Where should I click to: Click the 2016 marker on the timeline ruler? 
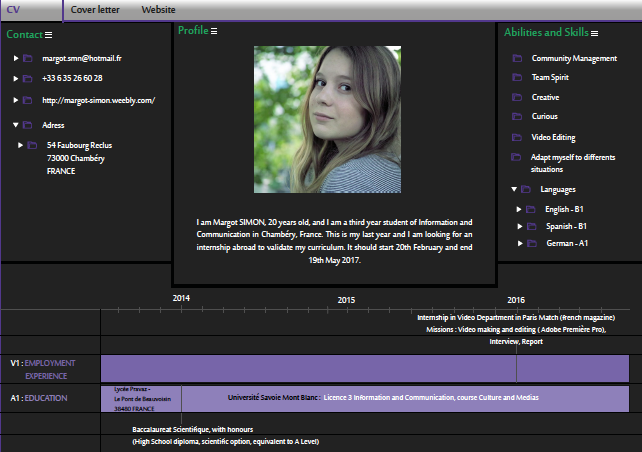[x=516, y=300]
